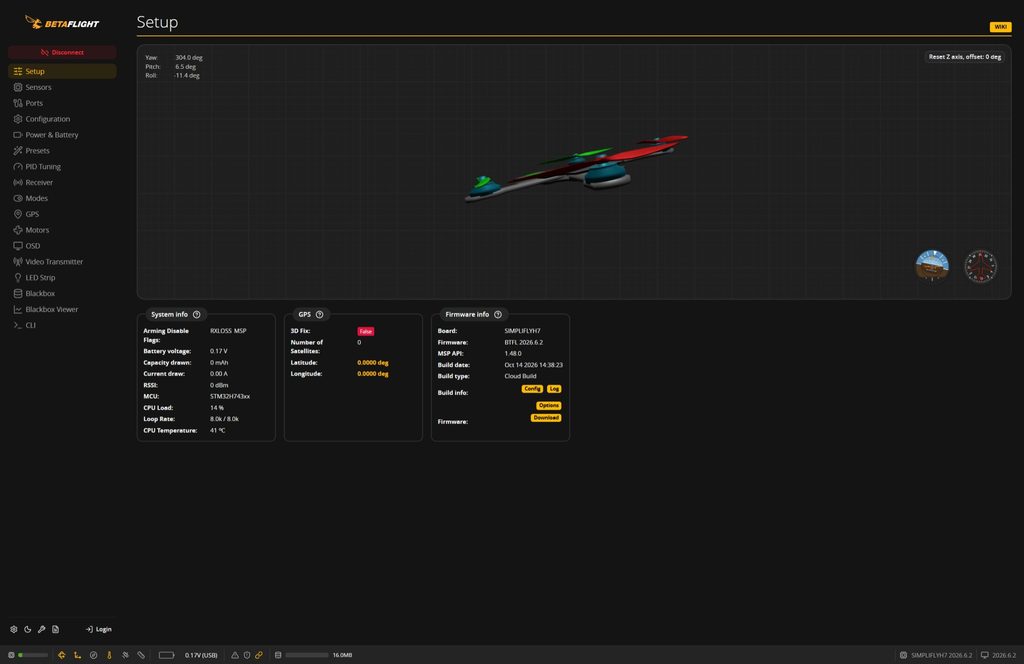Open the Setup tab

pos(62,71)
